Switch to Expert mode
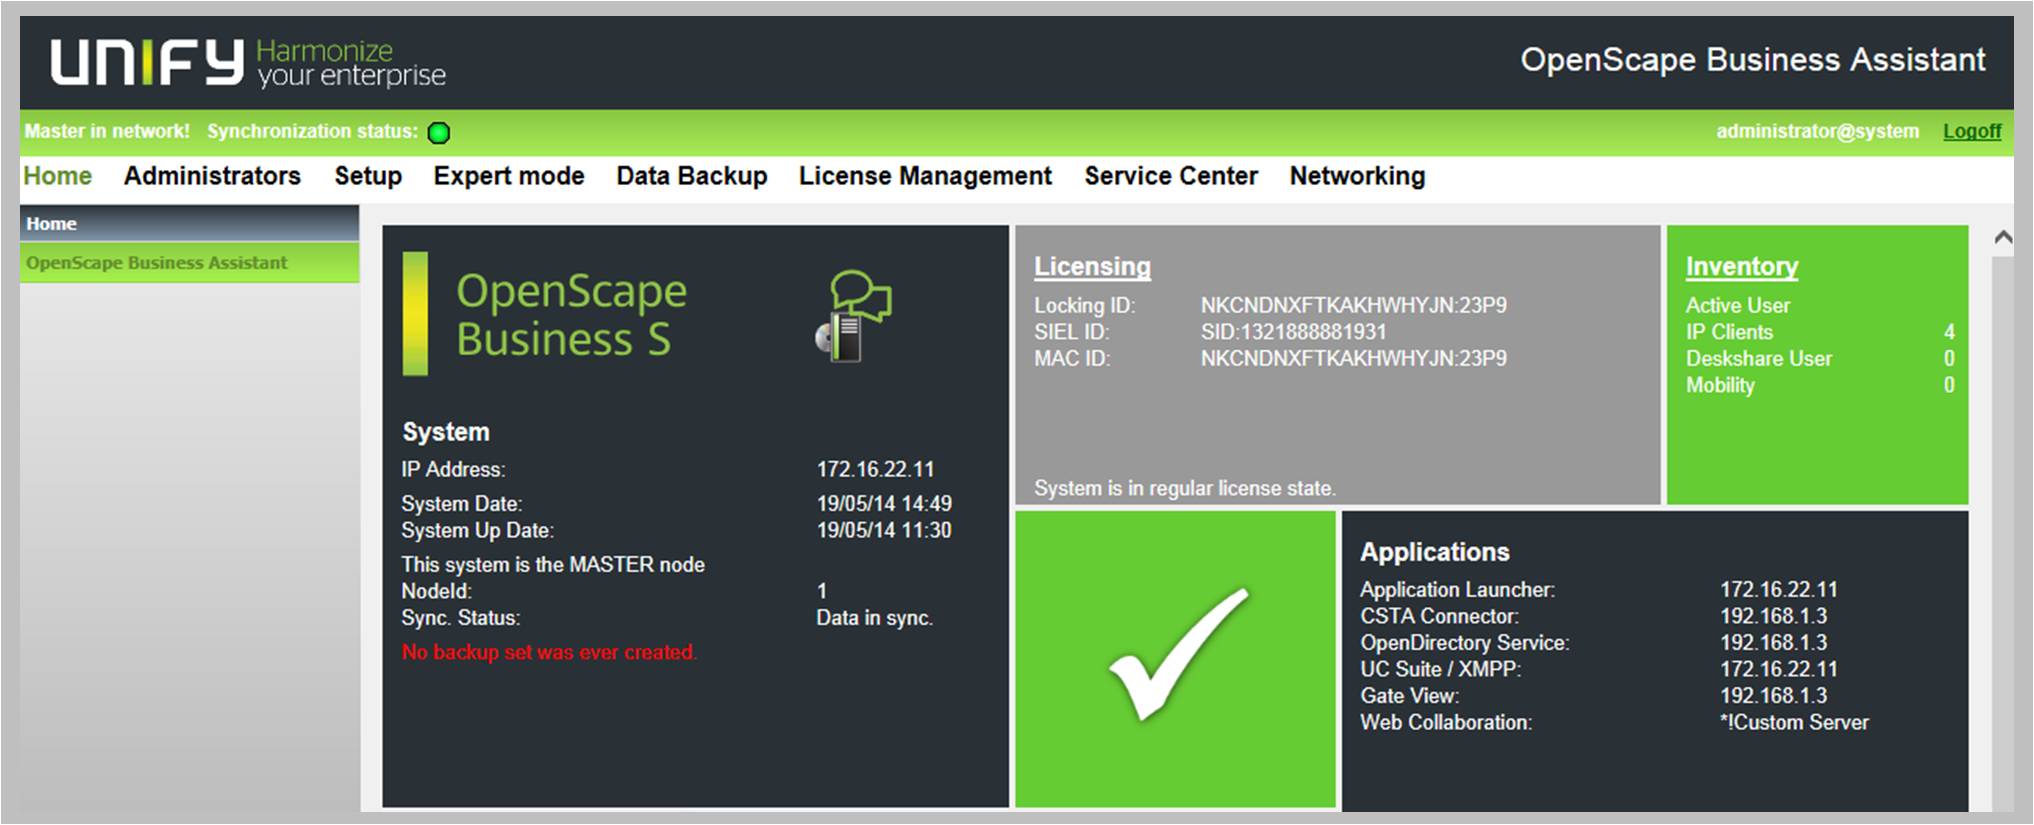The height and width of the screenshot is (825, 2034). pos(509,176)
